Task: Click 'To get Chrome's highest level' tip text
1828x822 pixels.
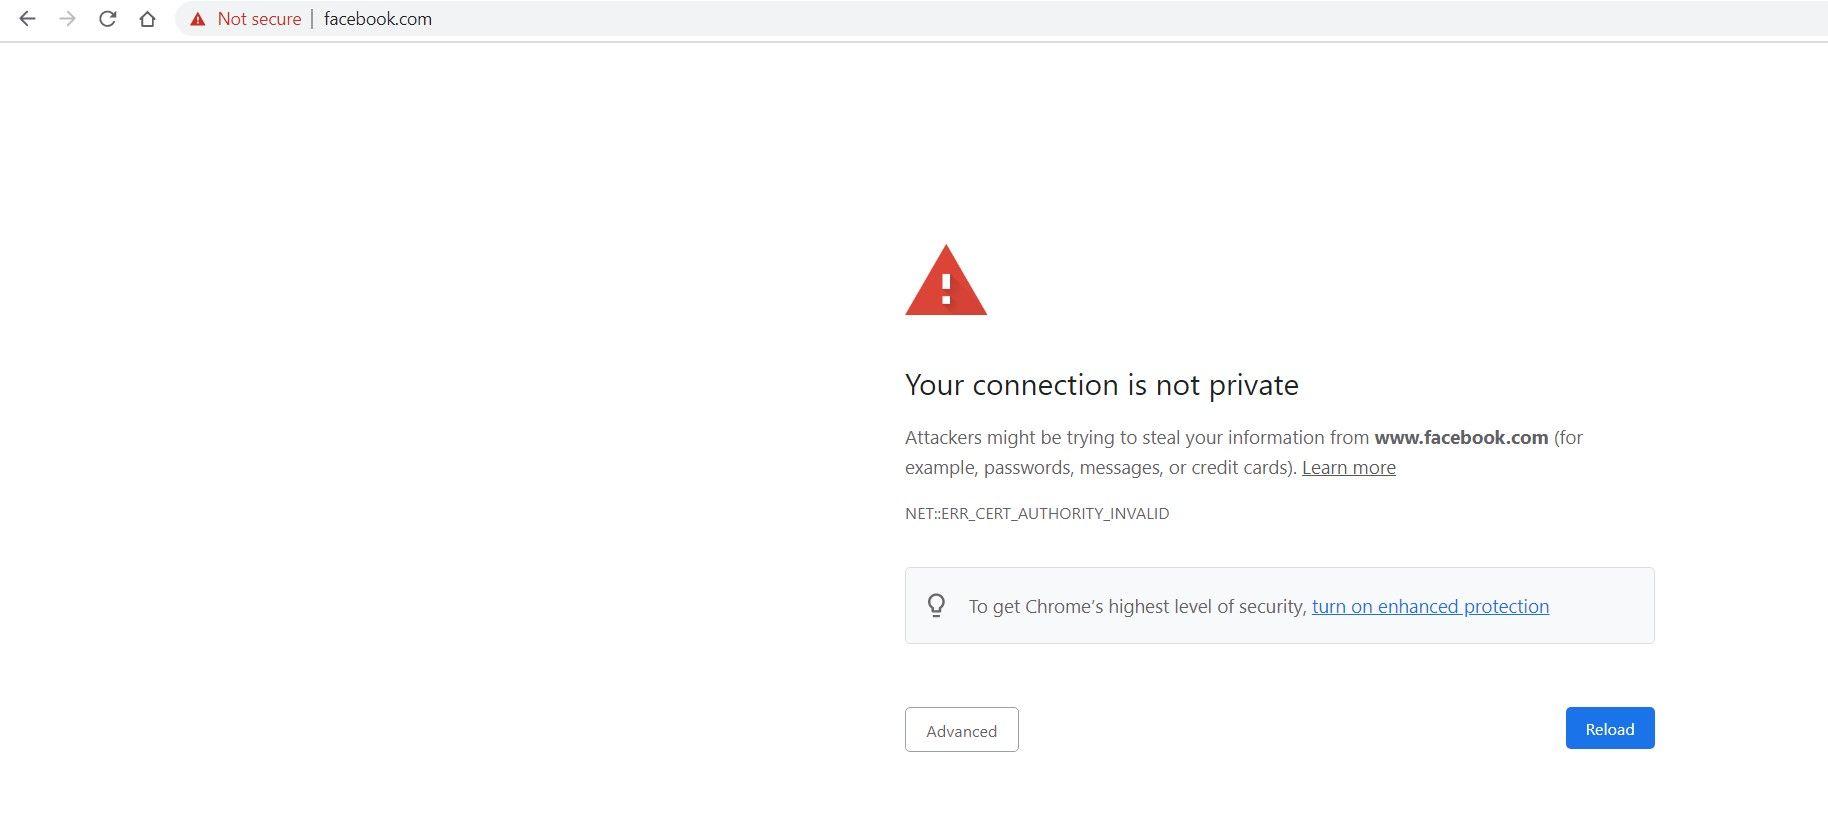Action: click(x=1137, y=606)
